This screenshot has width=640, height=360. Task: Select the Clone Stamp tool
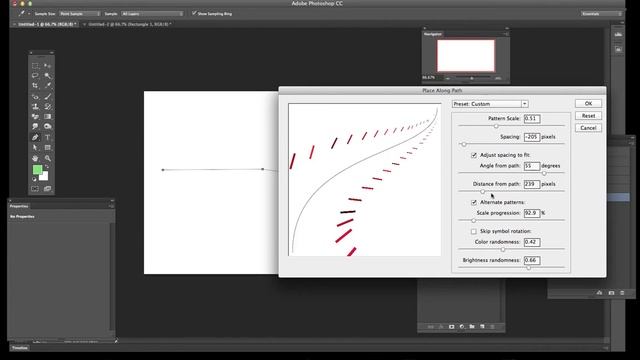click(x=35, y=107)
